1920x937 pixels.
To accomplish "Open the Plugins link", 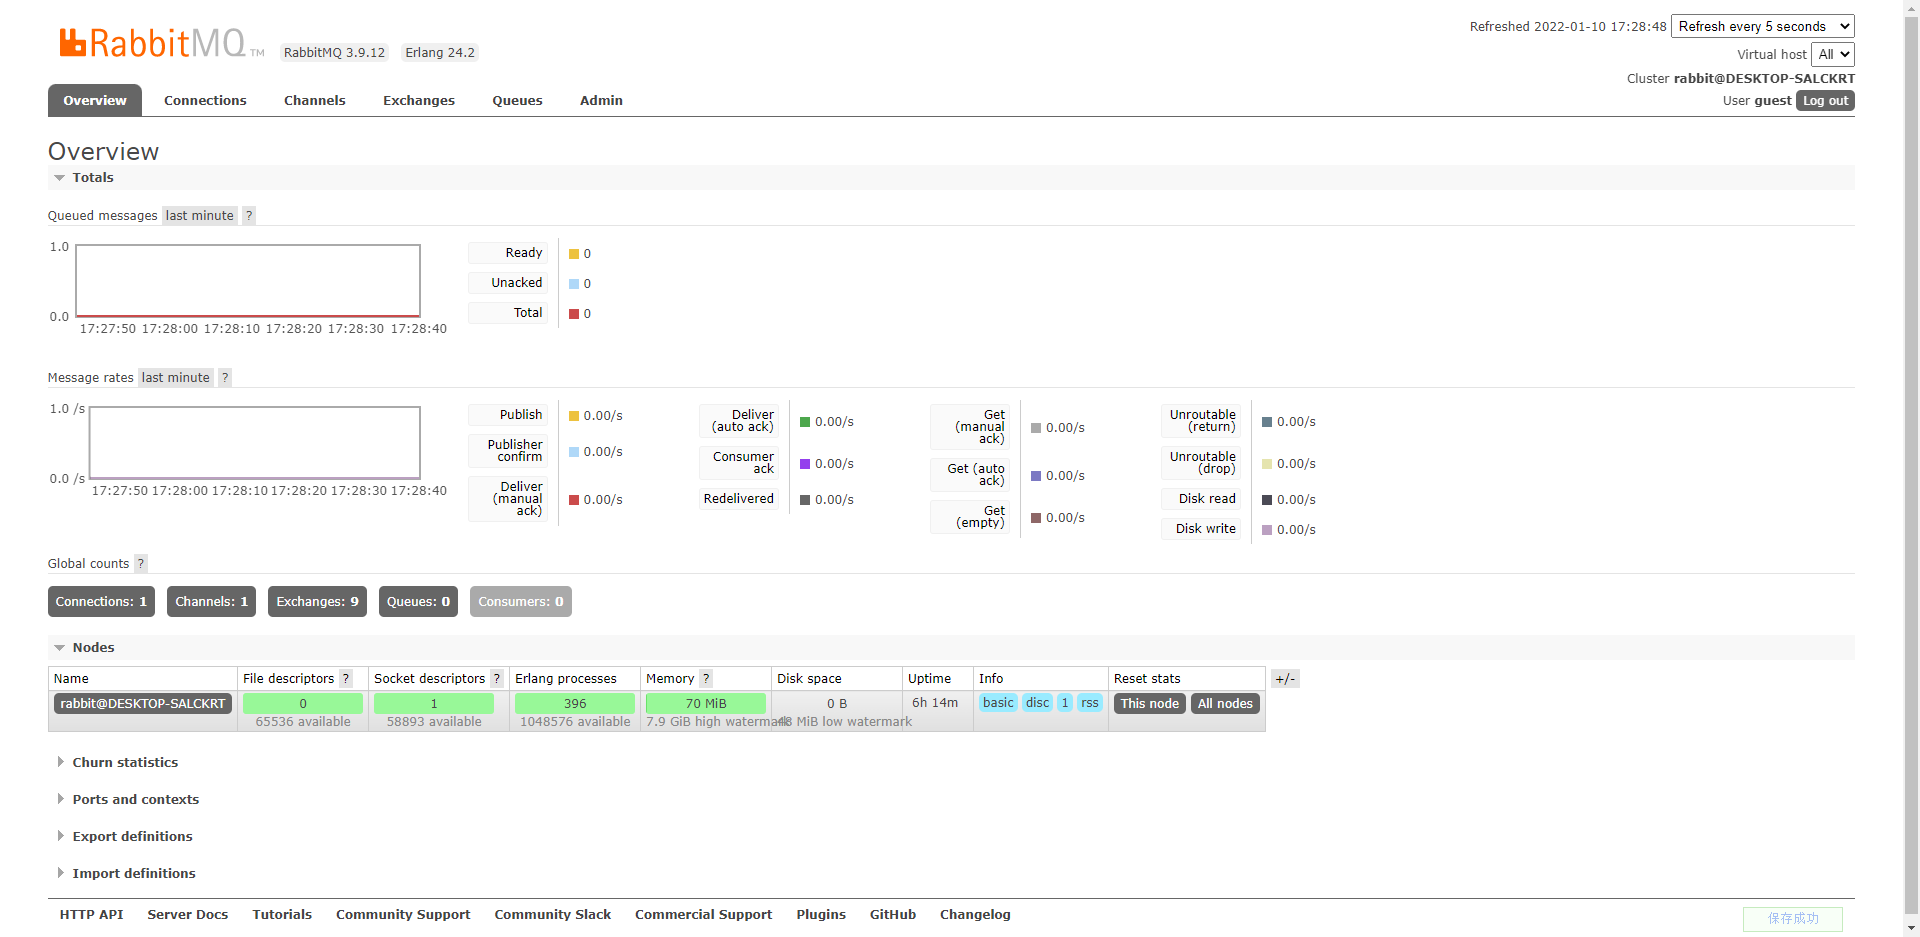I will pyautogui.click(x=821, y=914).
